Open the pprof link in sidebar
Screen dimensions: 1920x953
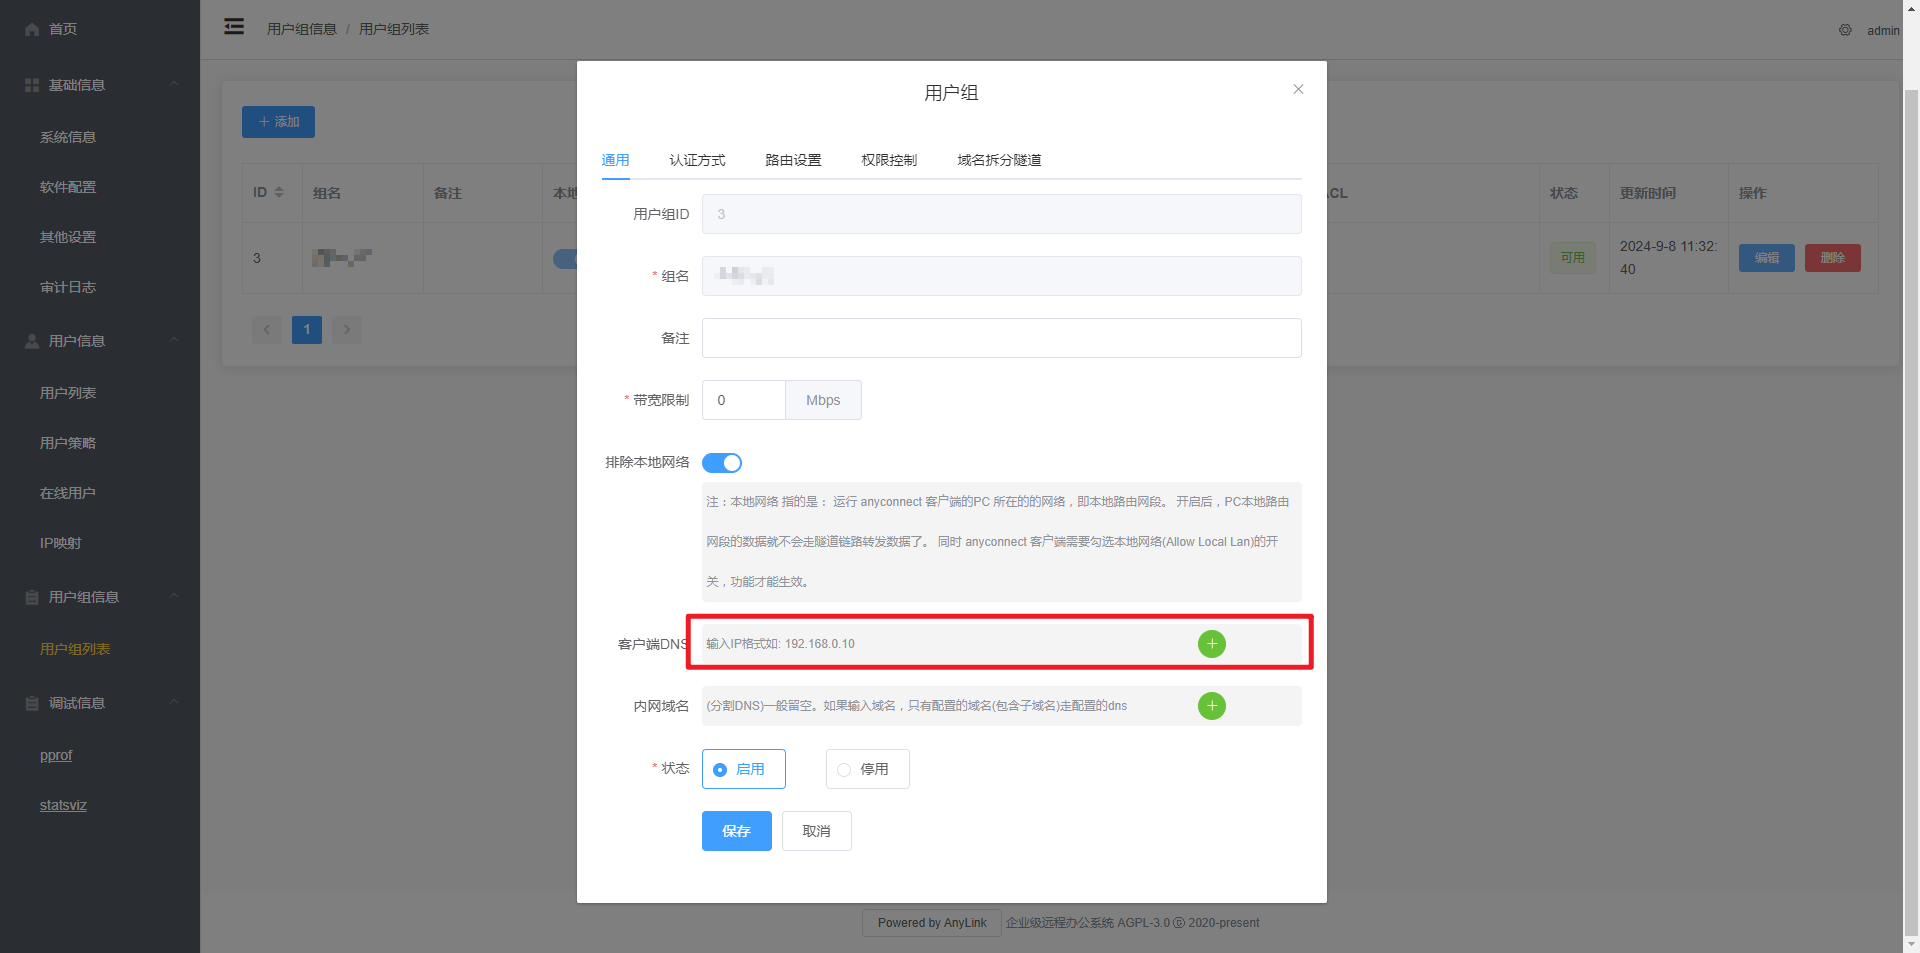pos(56,755)
